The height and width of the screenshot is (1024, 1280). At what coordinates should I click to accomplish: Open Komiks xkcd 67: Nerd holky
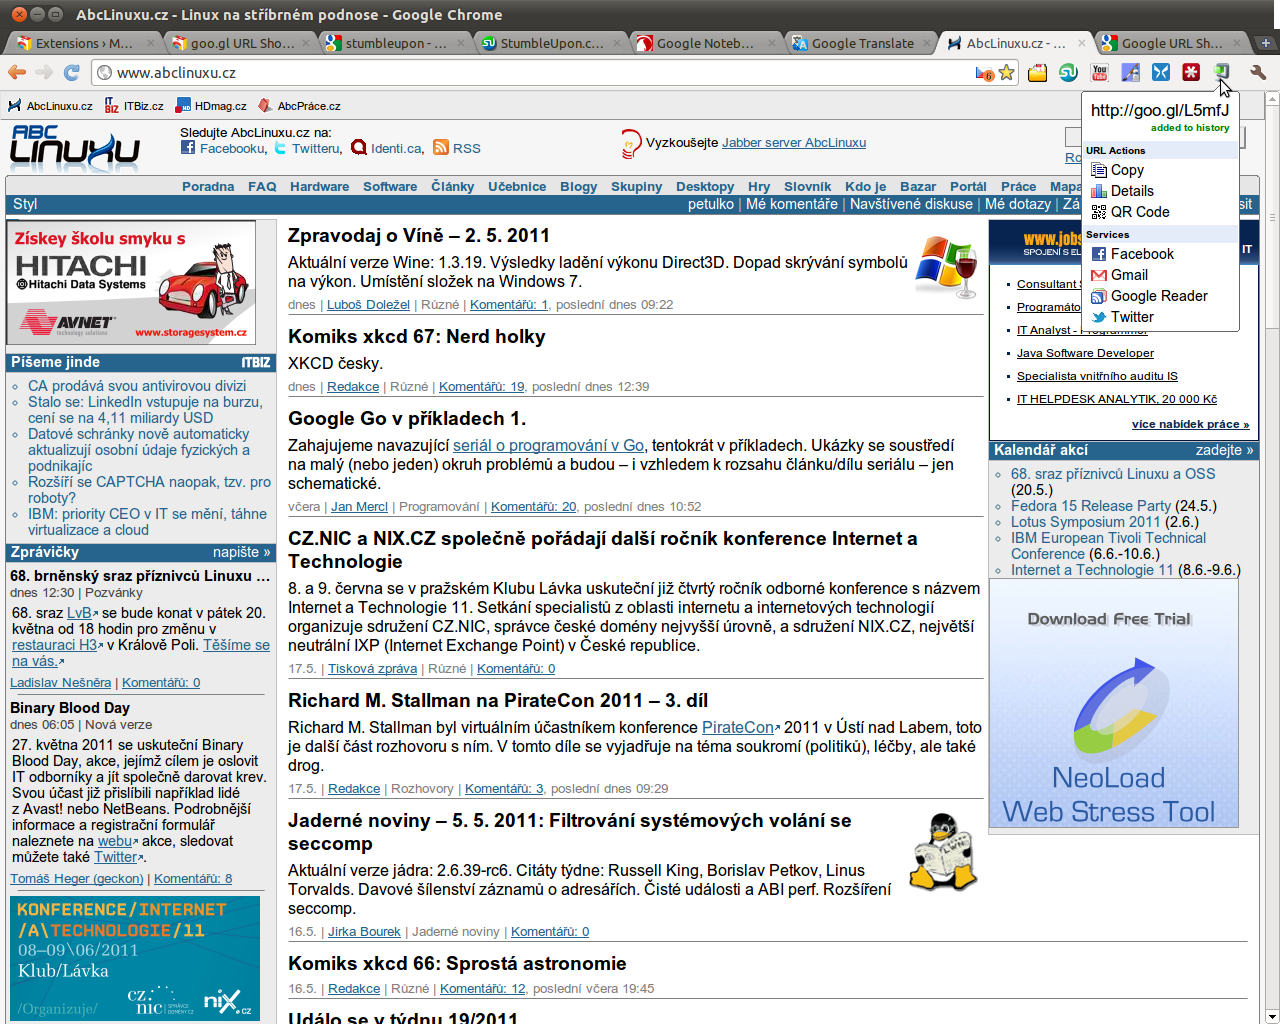pos(417,336)
